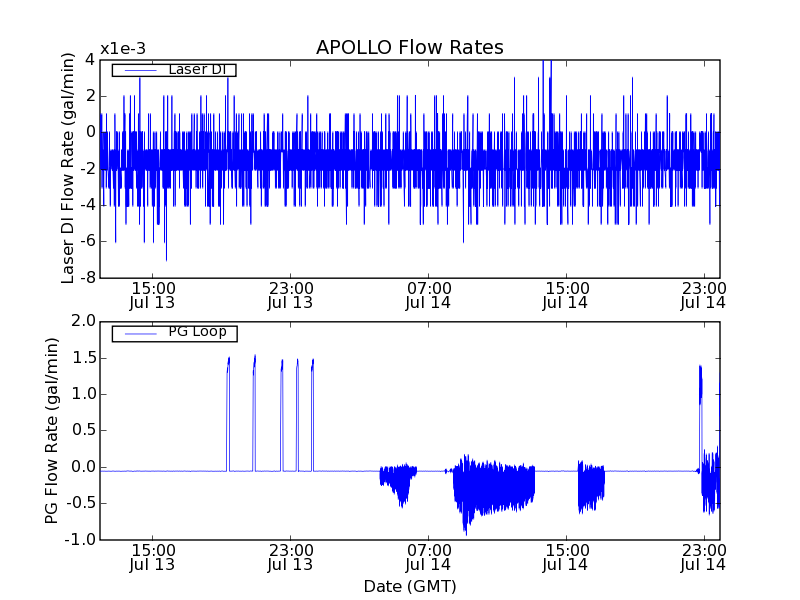Click the -8 y-axis tick on top plot

86,277
